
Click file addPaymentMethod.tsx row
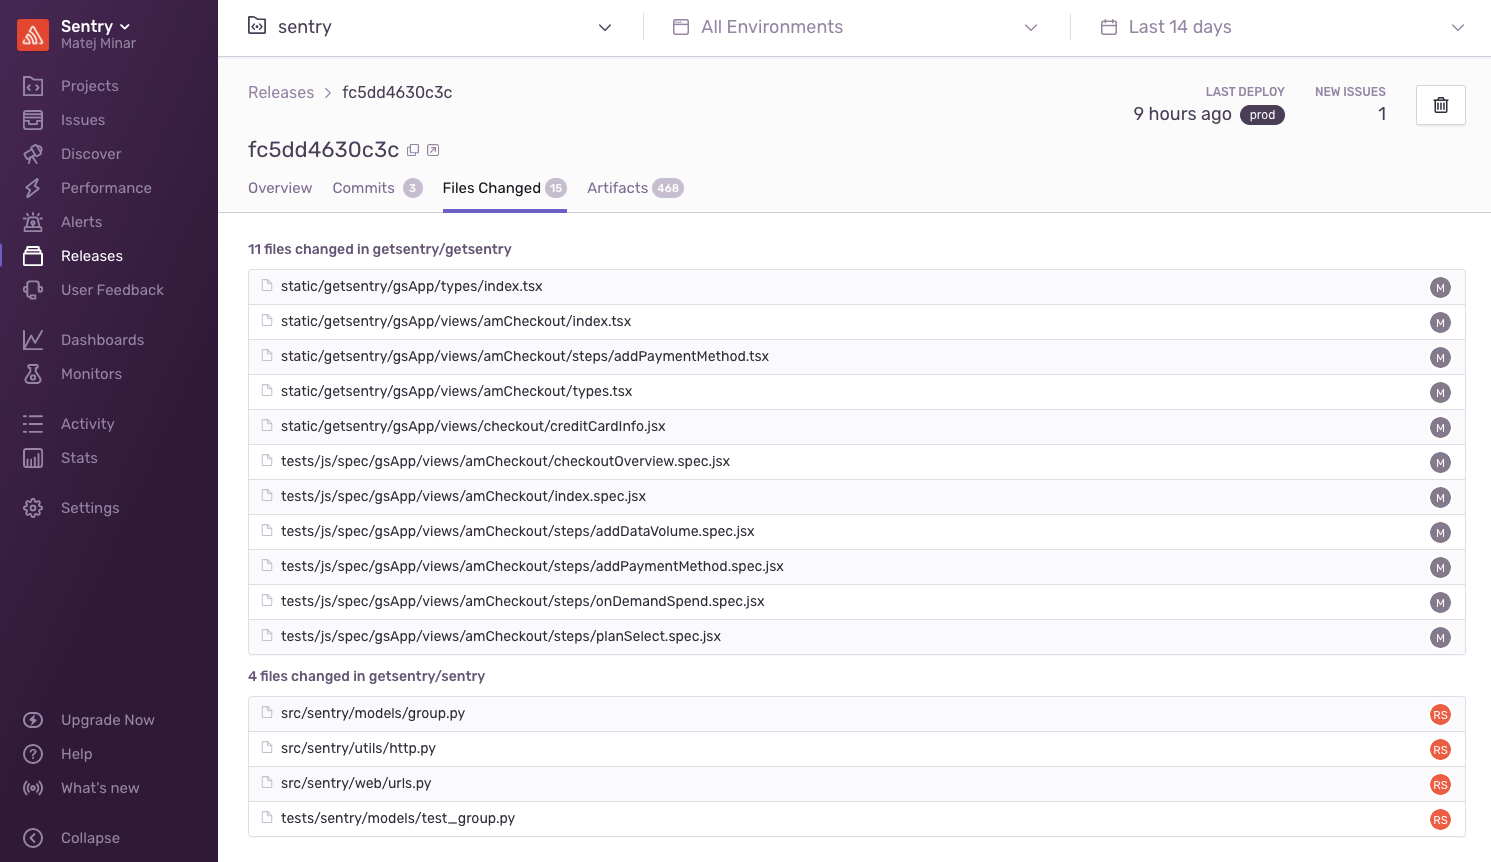tap(856, 357)
